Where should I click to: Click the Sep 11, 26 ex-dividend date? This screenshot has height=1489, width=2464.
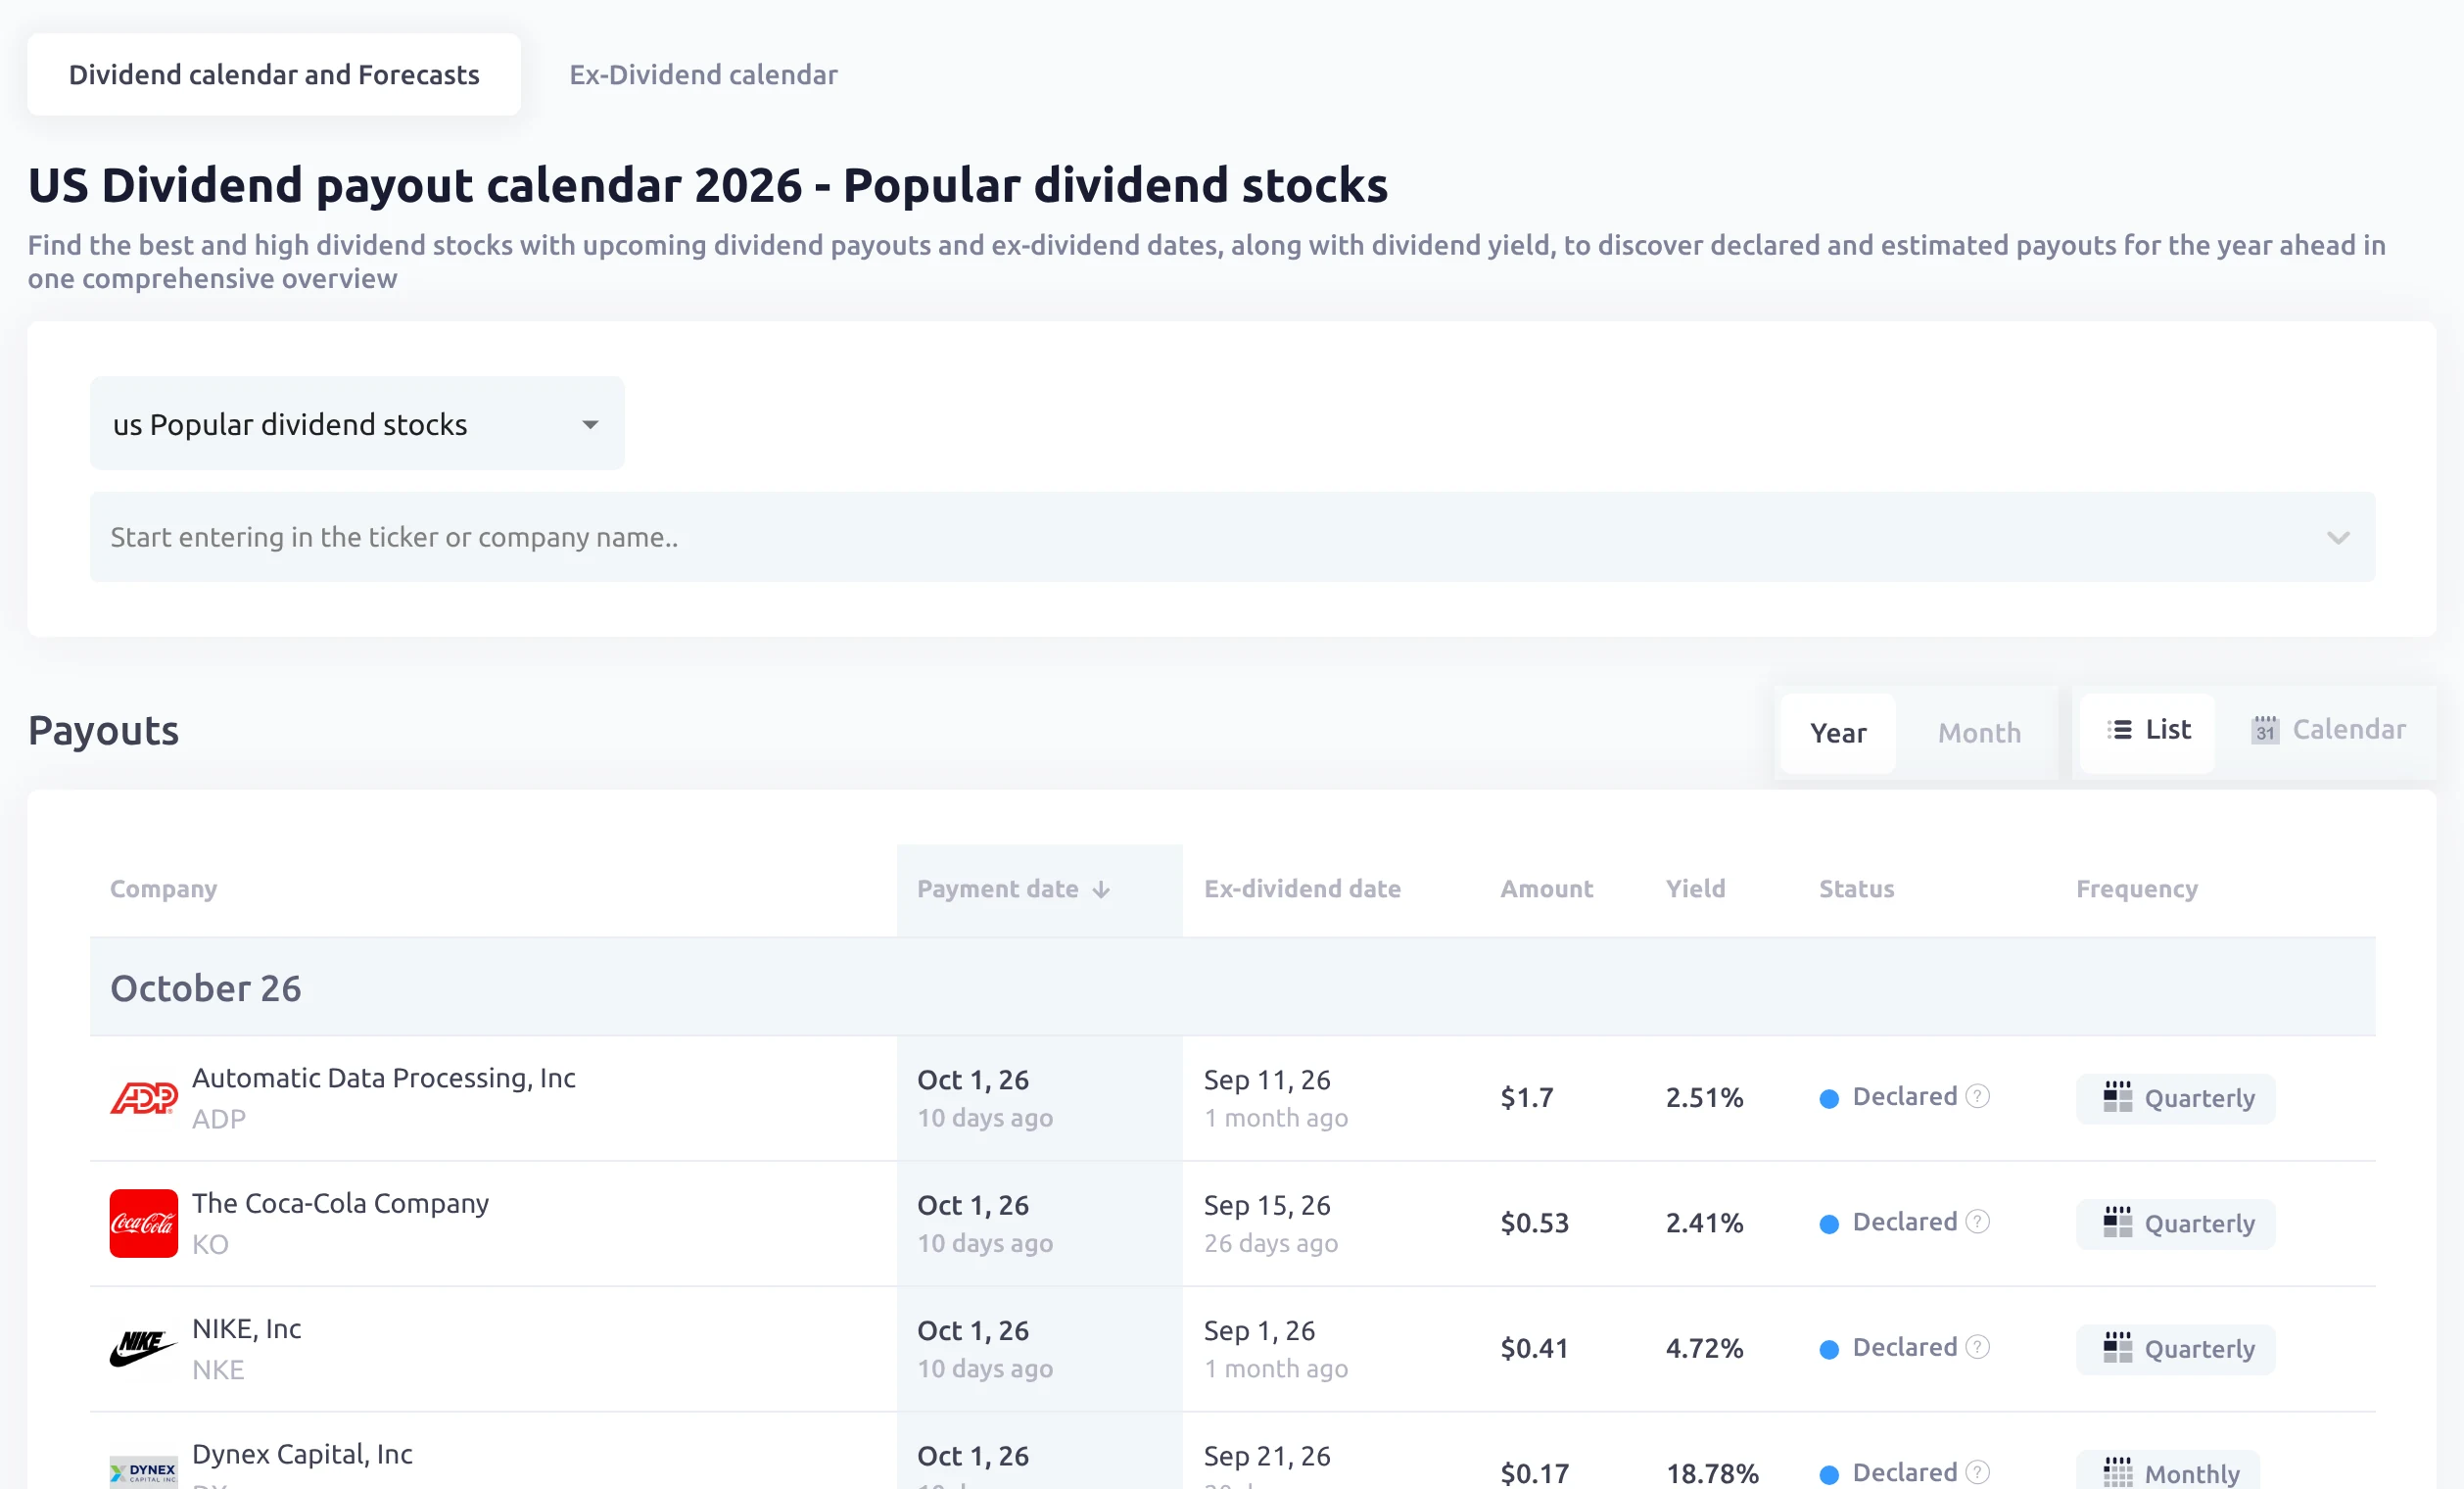(x=1267, y=1080)
